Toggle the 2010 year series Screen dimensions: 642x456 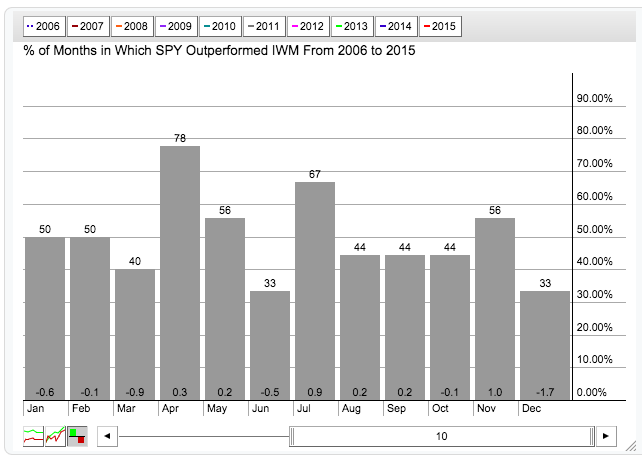coord(220,27)
